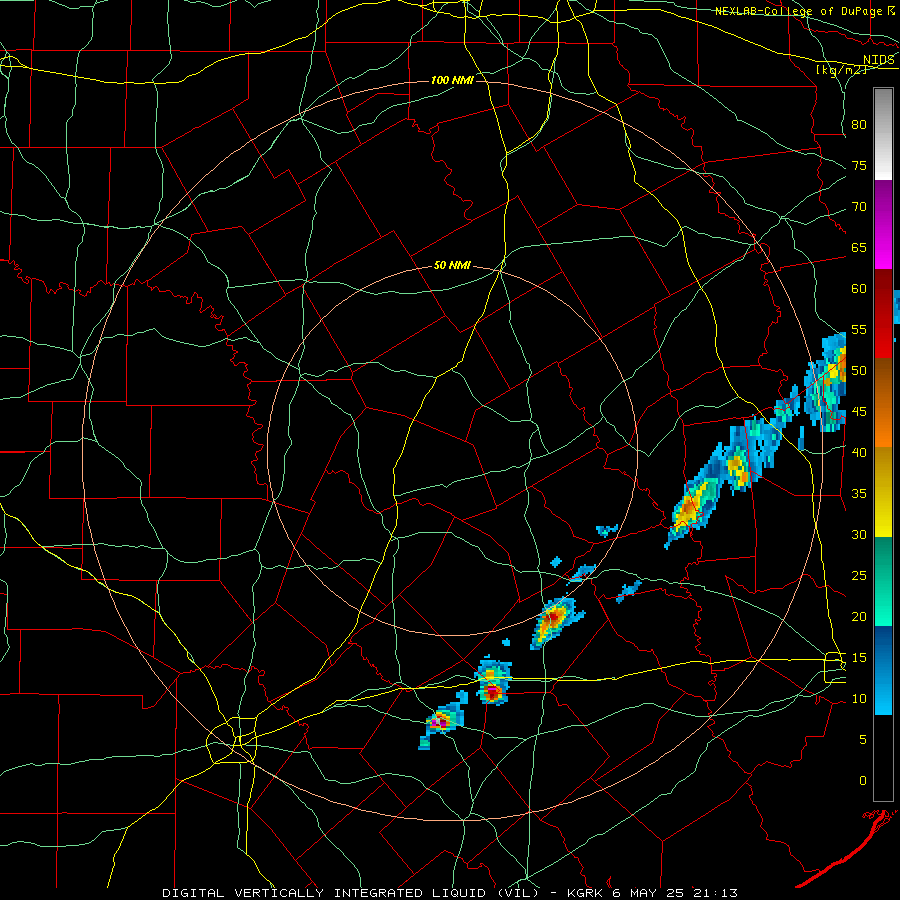Click the 20 value on the color scale
Image resolution: width=900 pixels, height=900 pixels.
point(859,616)
